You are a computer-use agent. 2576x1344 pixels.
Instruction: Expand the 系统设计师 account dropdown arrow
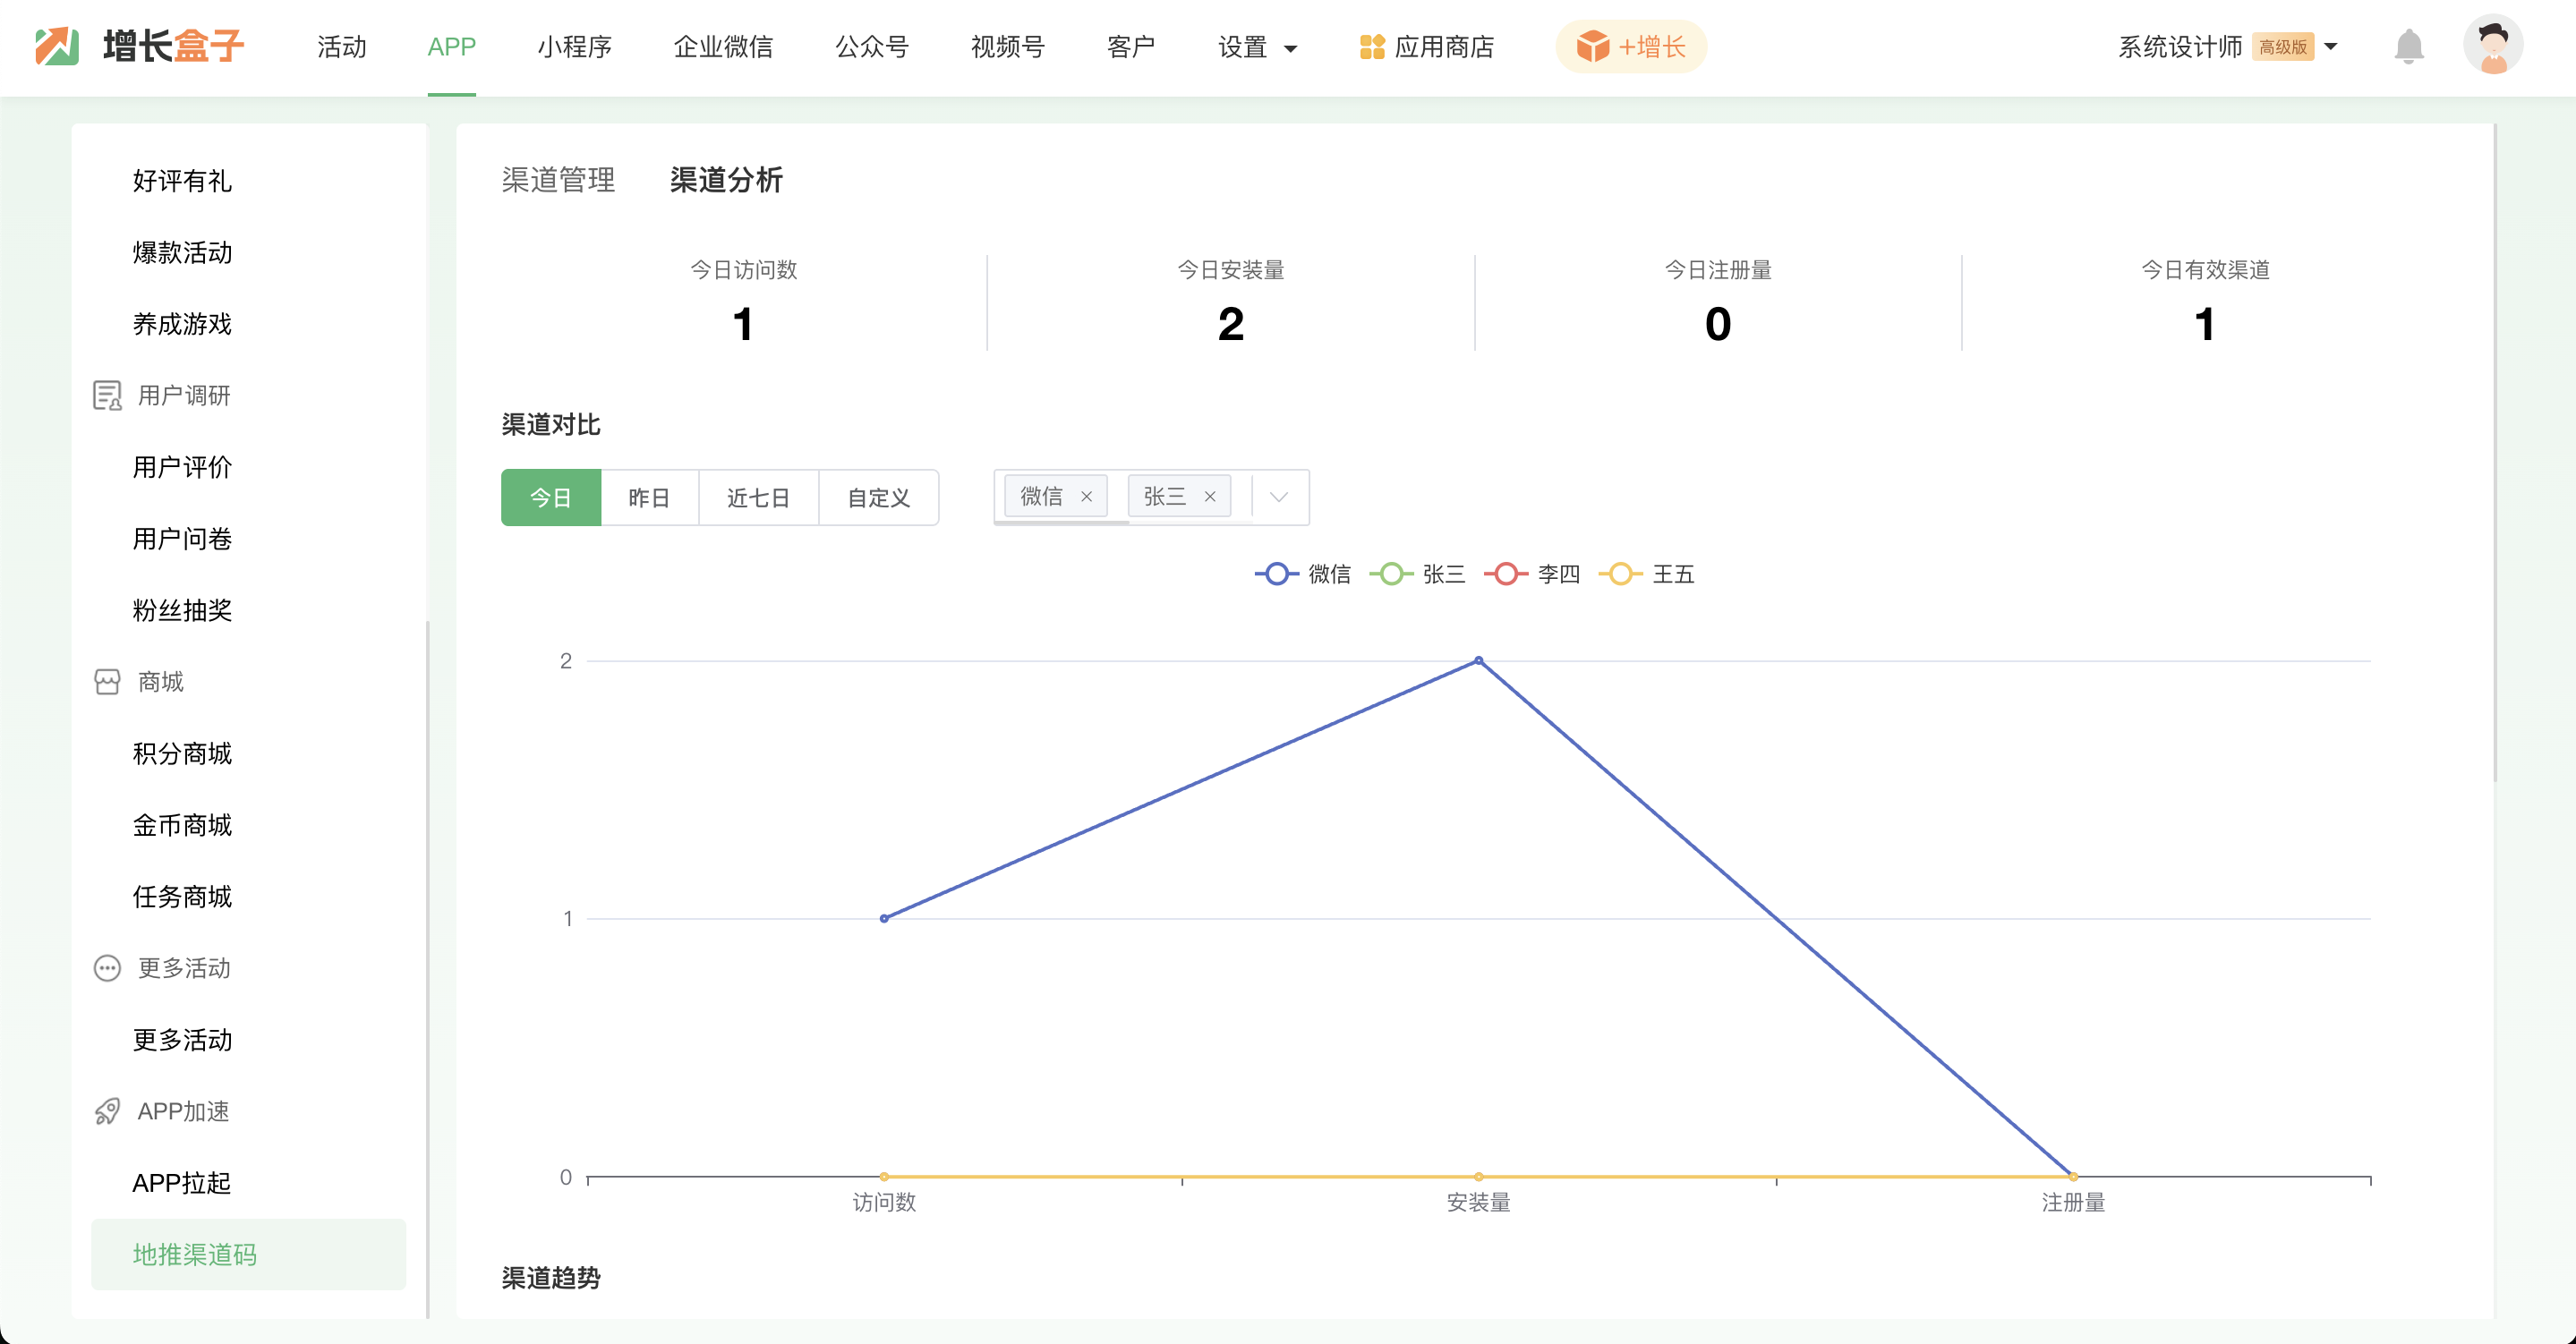[x=2330, y=47]
